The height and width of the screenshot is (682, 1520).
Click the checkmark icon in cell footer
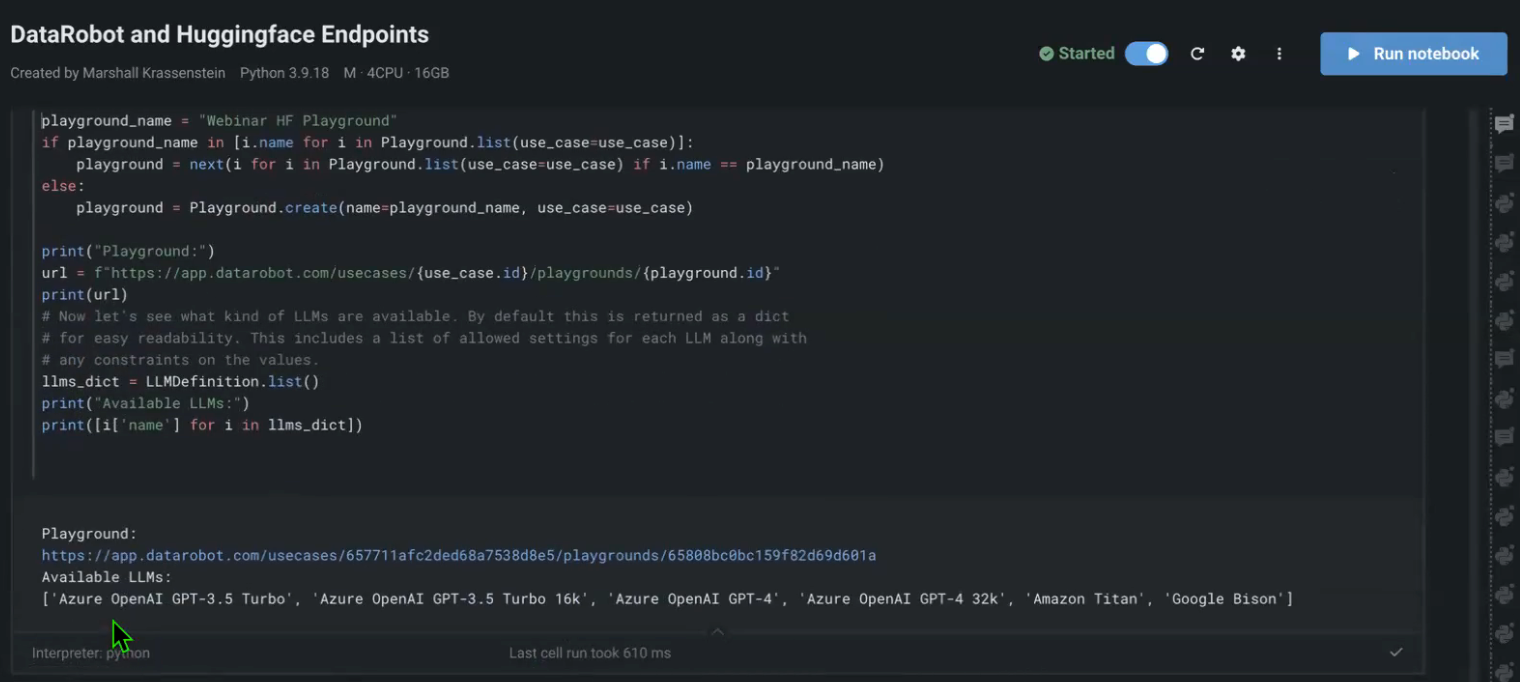tap(1396, 652)
